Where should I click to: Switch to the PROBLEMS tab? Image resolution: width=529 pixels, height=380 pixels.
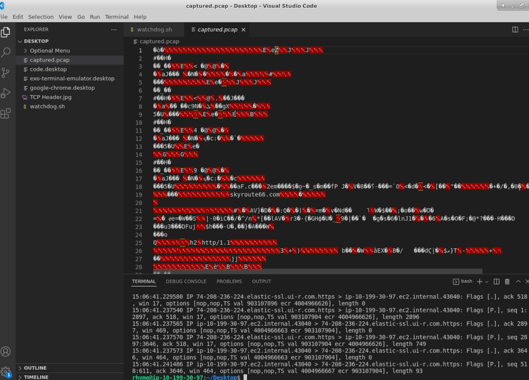pos(229,281)
